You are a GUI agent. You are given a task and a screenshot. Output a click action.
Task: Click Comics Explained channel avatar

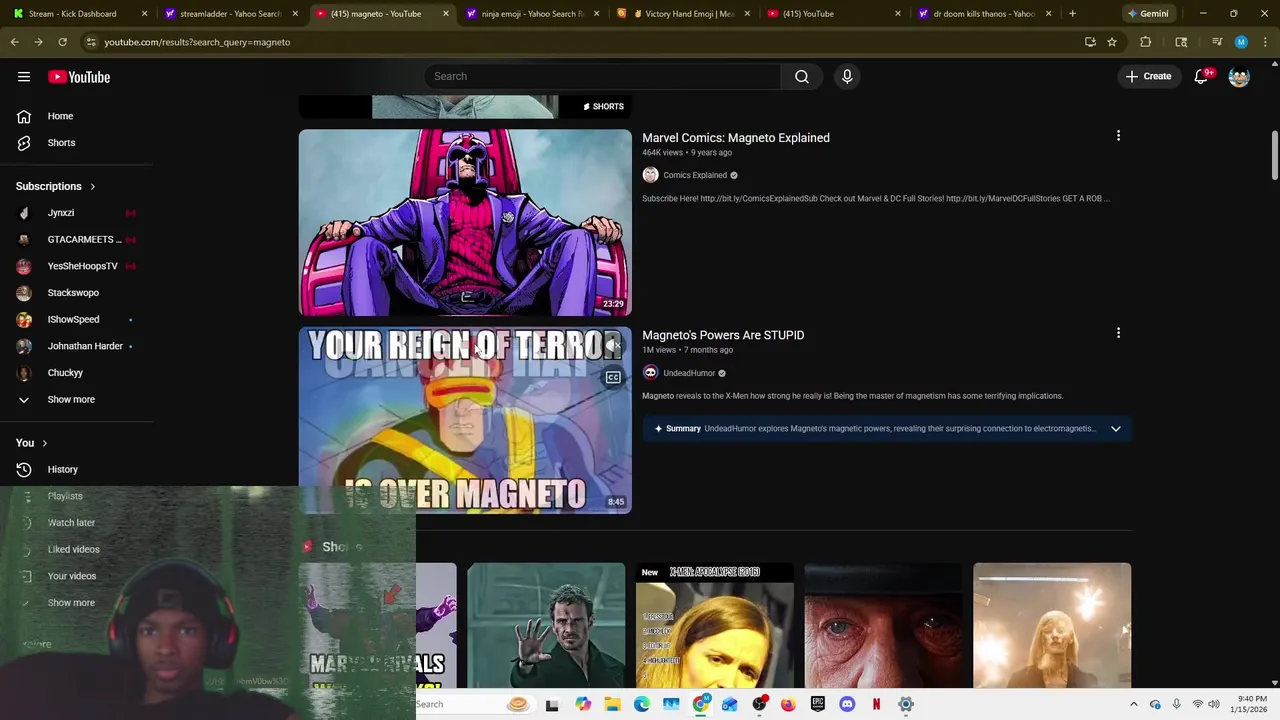coord(650,175)
